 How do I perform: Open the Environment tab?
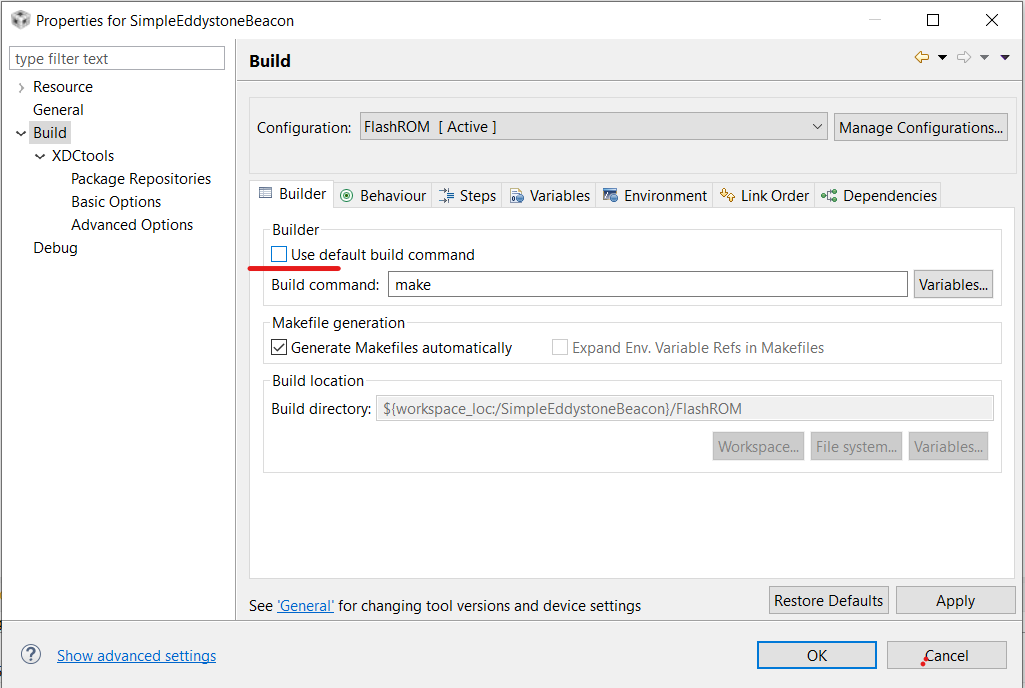click(x=654, y=196)
